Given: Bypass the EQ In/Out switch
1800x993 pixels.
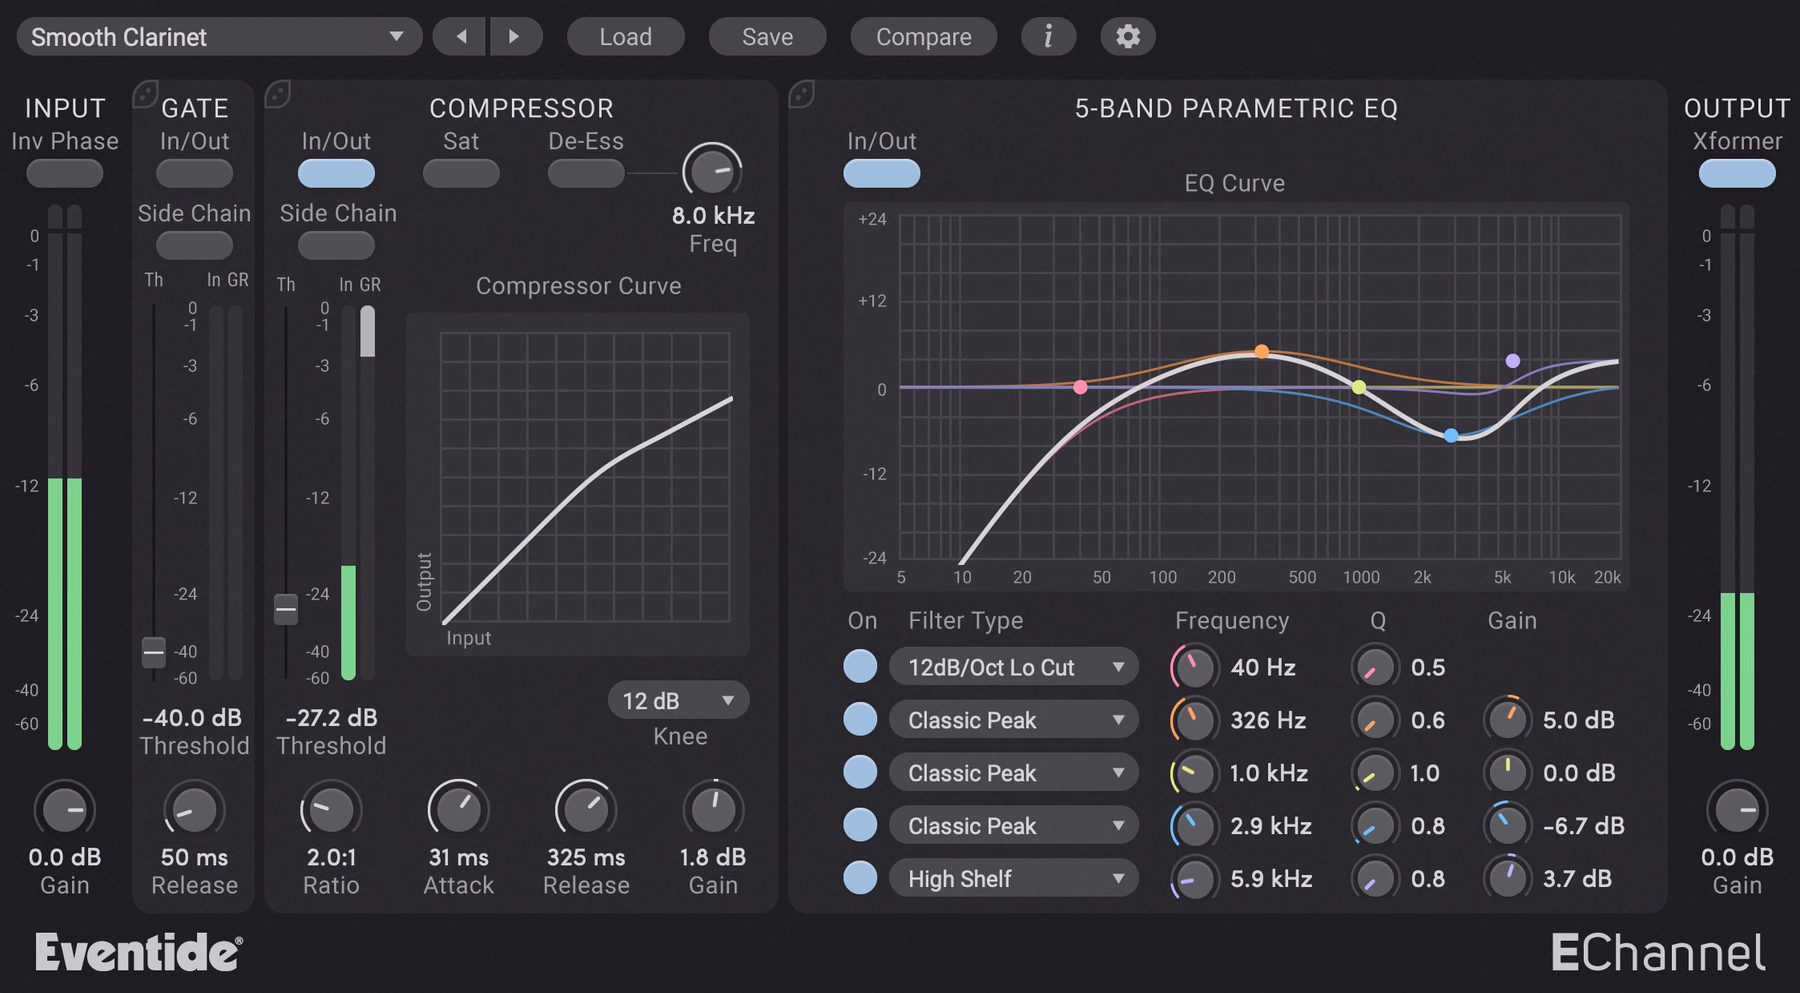Looking at the screenshot, I should tap(882, 173).
